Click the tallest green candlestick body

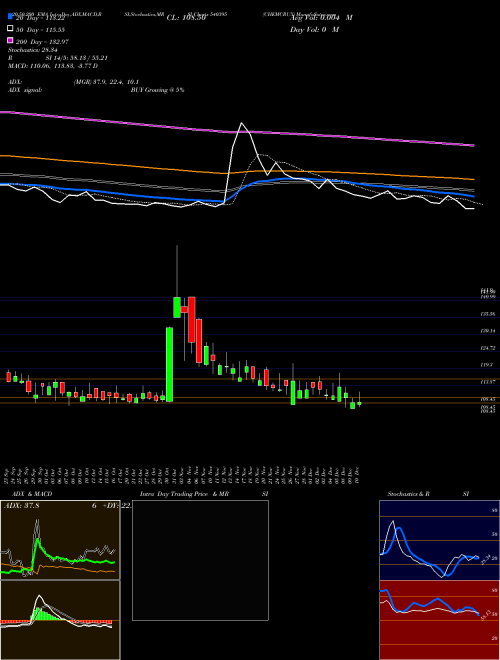click(x=170, y=365)
